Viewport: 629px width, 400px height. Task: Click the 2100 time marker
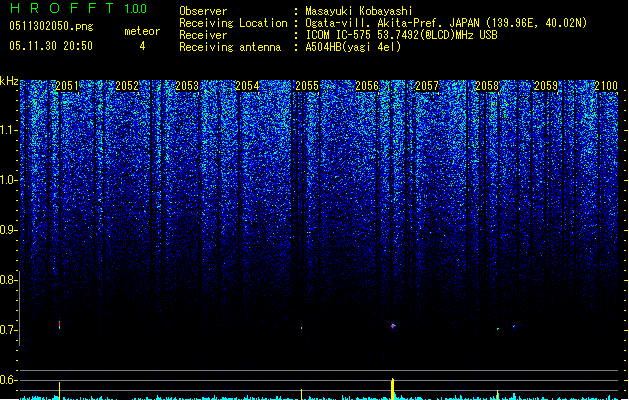606,86
